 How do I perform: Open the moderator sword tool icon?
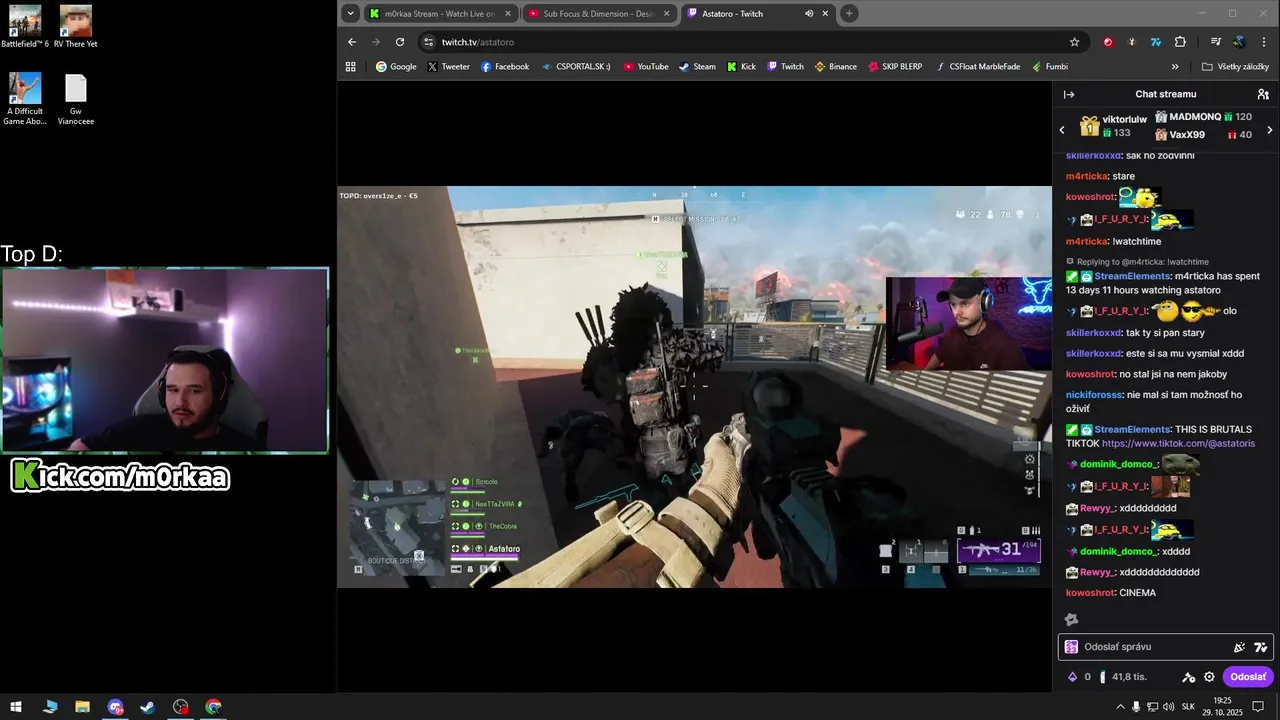click(x=1189, y=677)
